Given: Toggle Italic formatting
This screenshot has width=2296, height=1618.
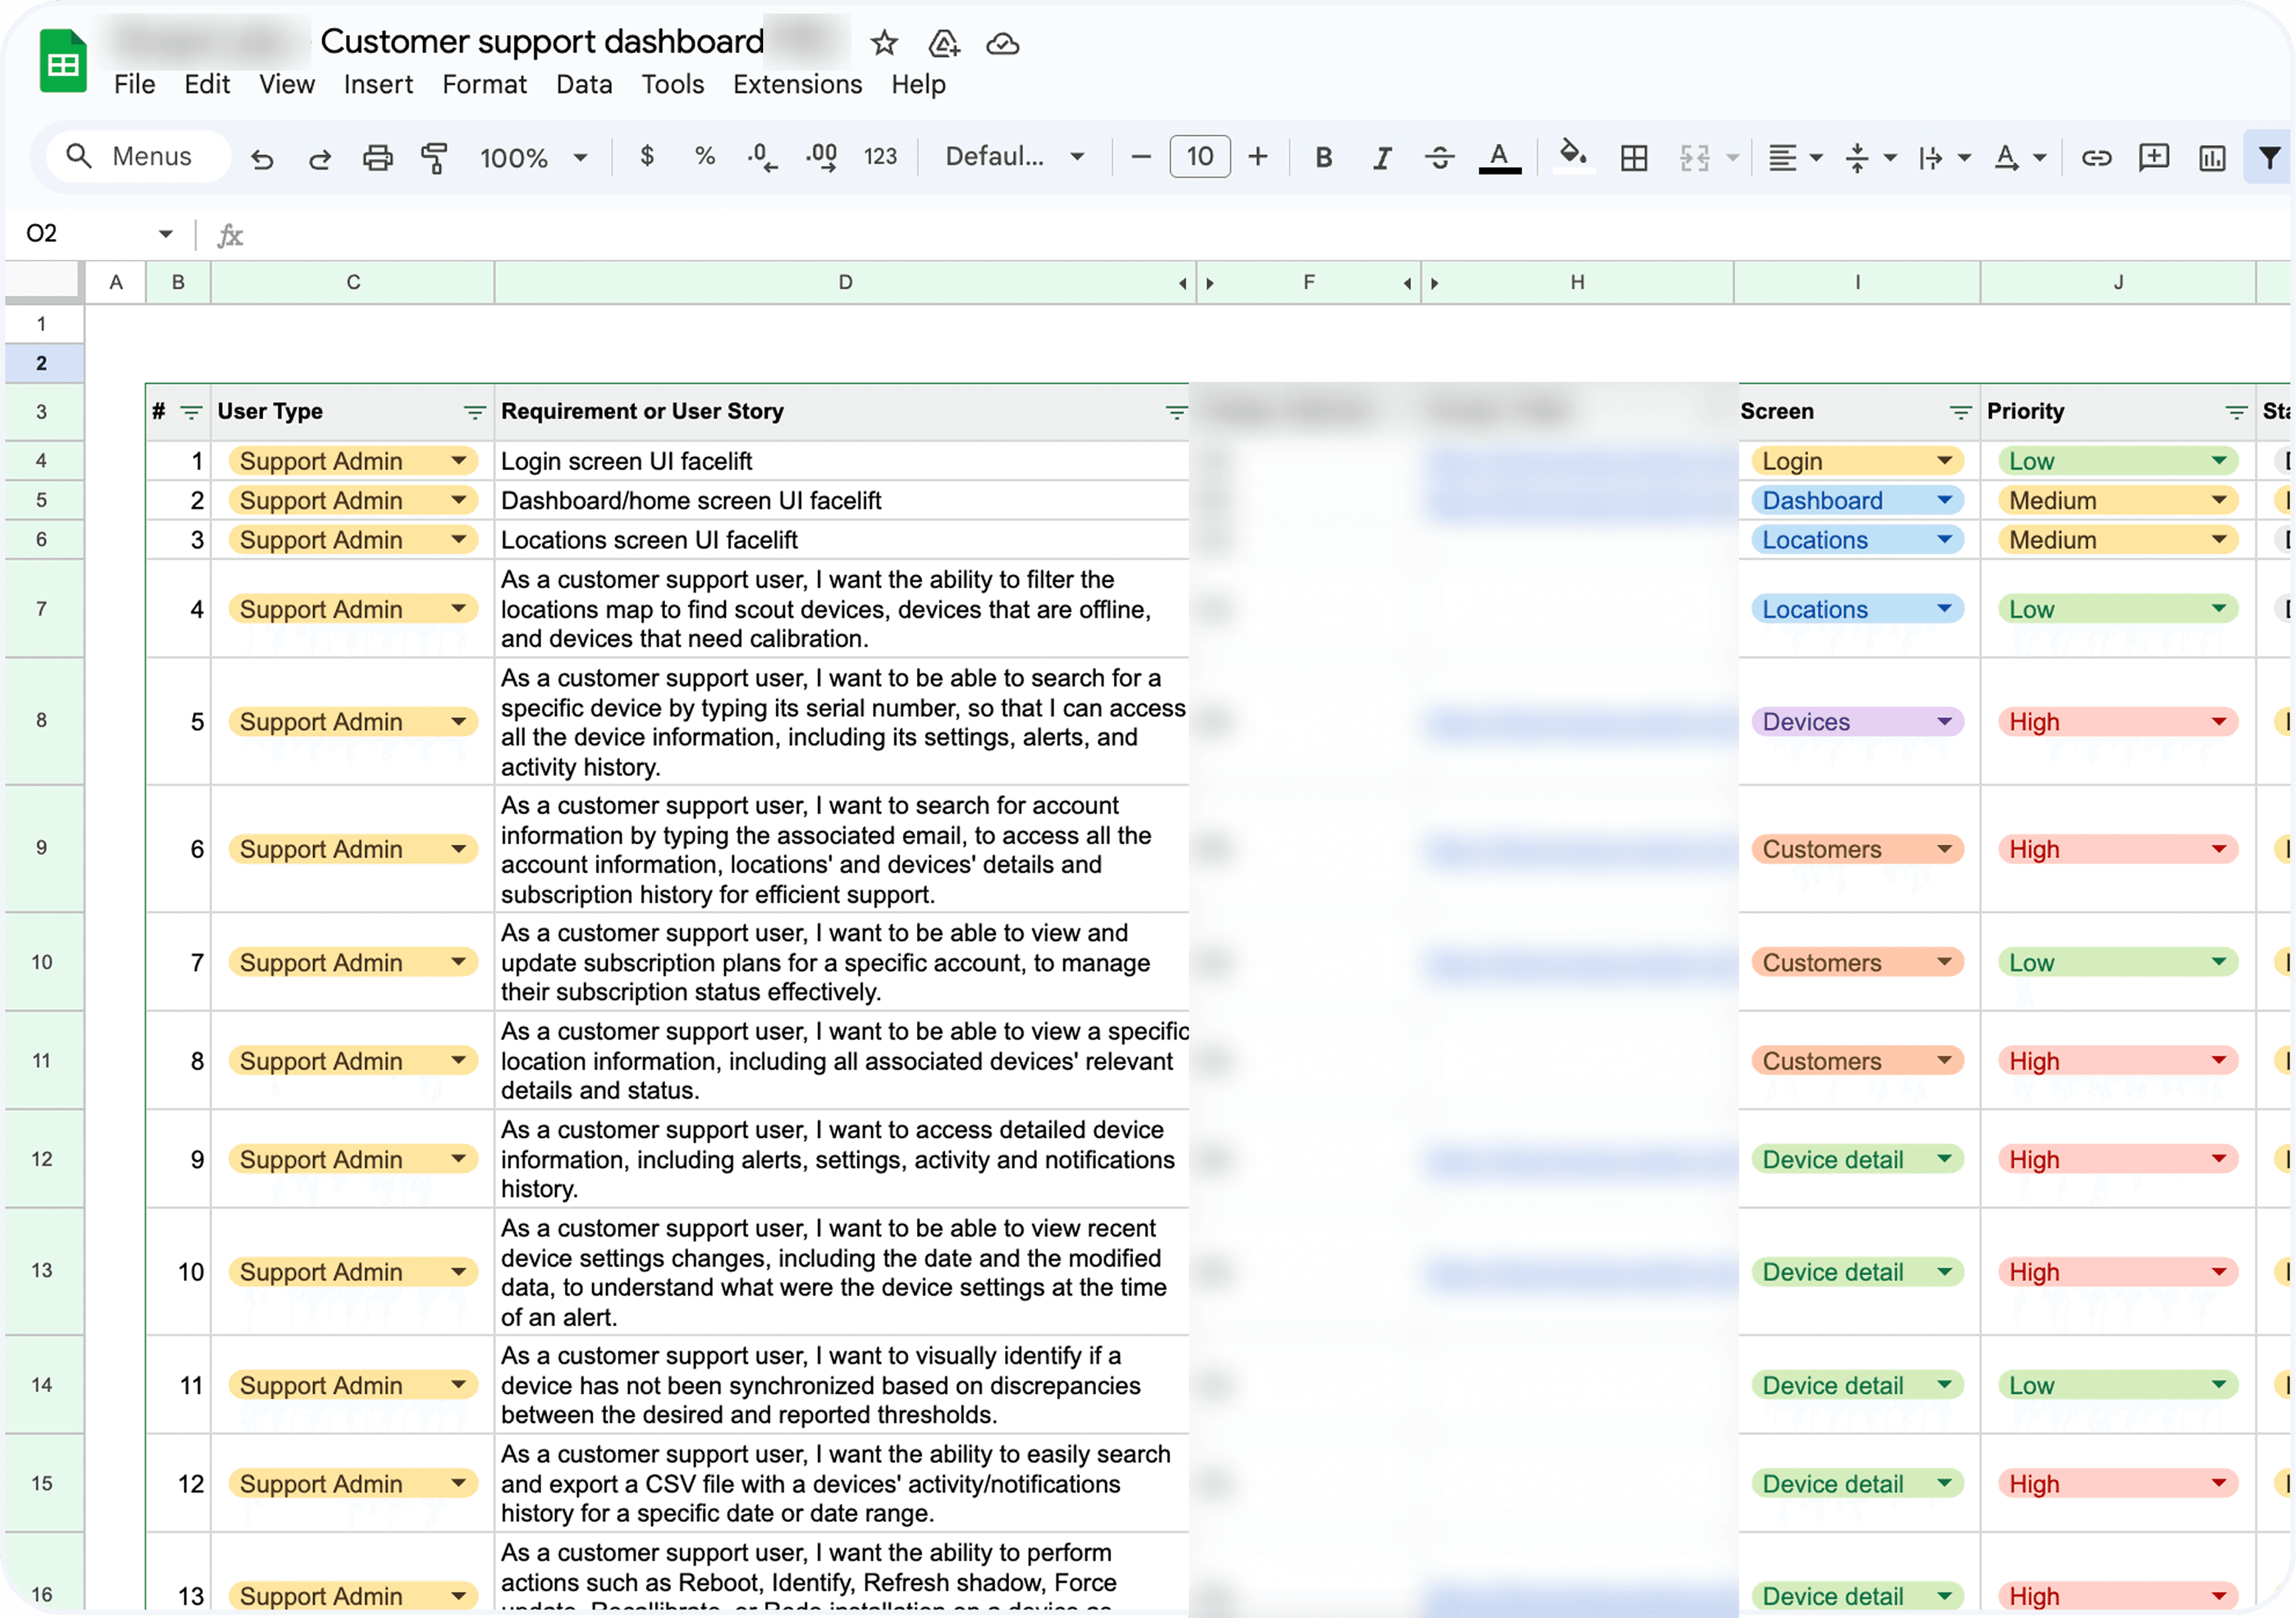Looking at the screenshot, I should coord(1381,157).
